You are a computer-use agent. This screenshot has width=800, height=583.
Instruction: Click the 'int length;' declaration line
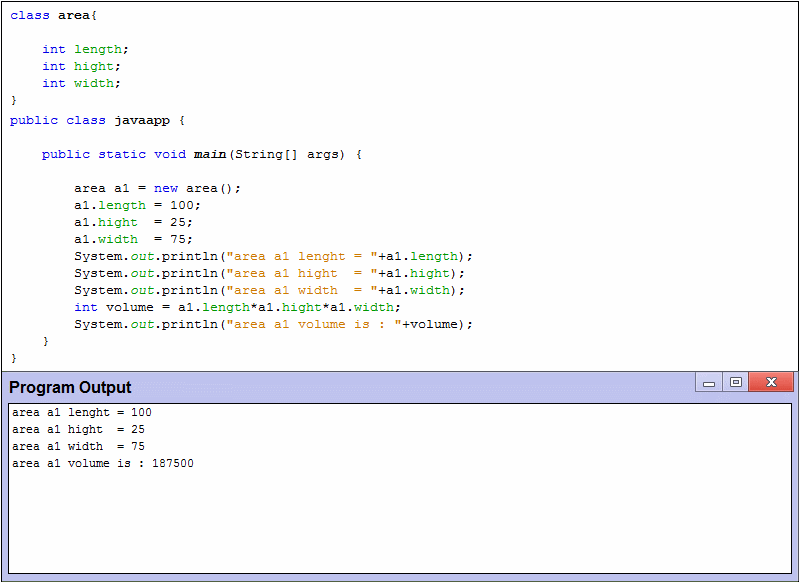click(x=85, y=49)
